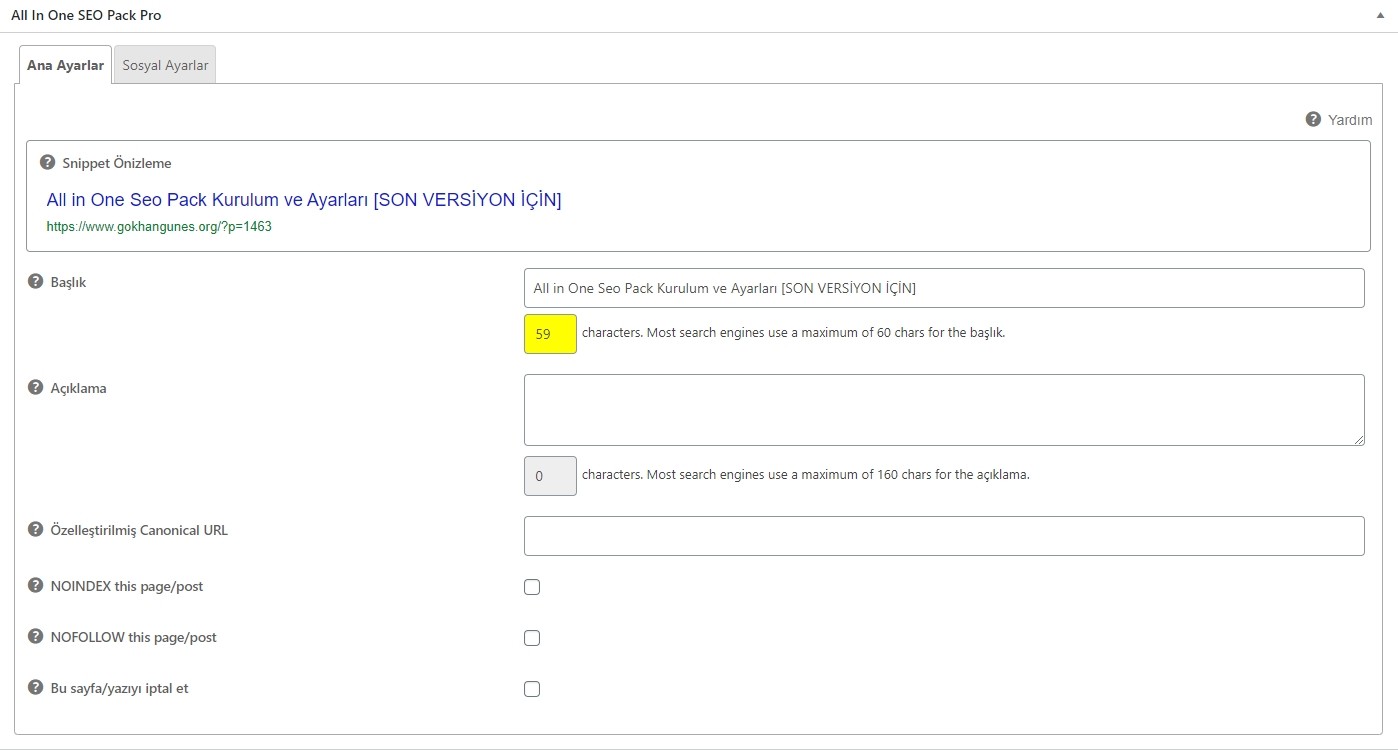Switch to the Ana Ayarlar tab

click(x=65, y=65)
